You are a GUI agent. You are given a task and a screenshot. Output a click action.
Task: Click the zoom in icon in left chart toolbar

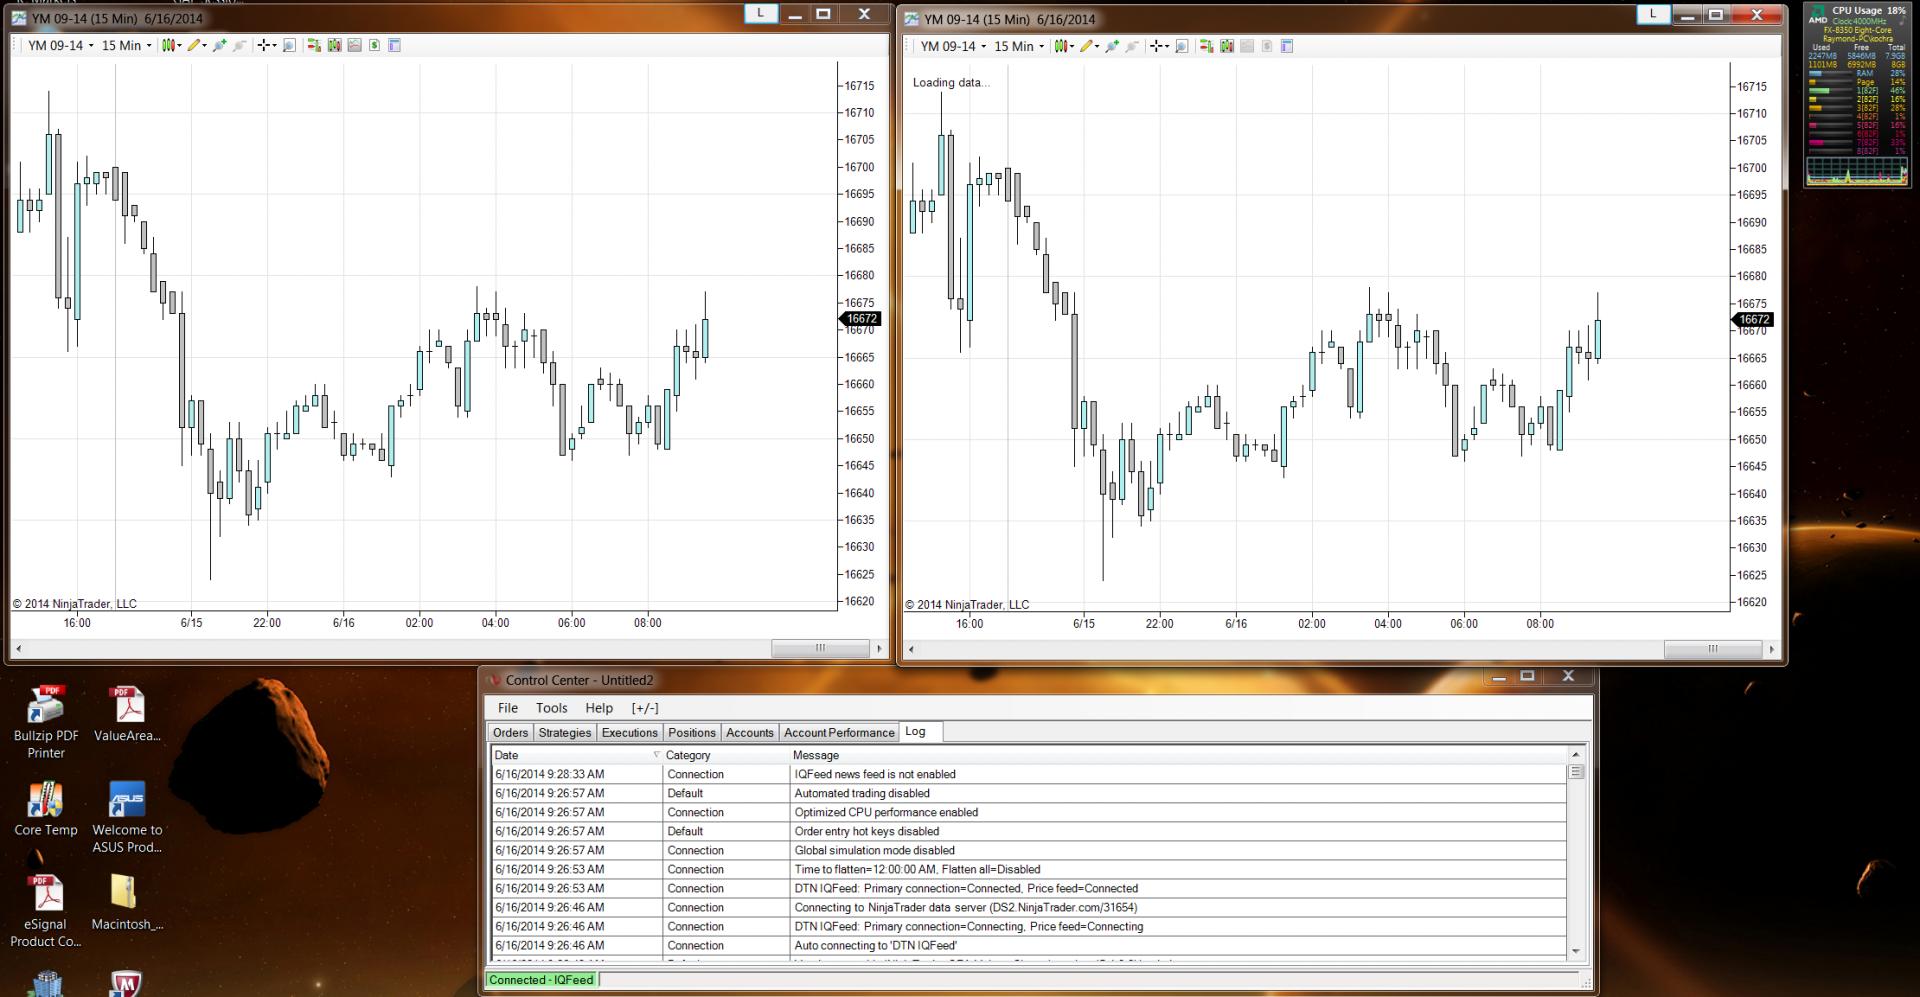point(219,45)
